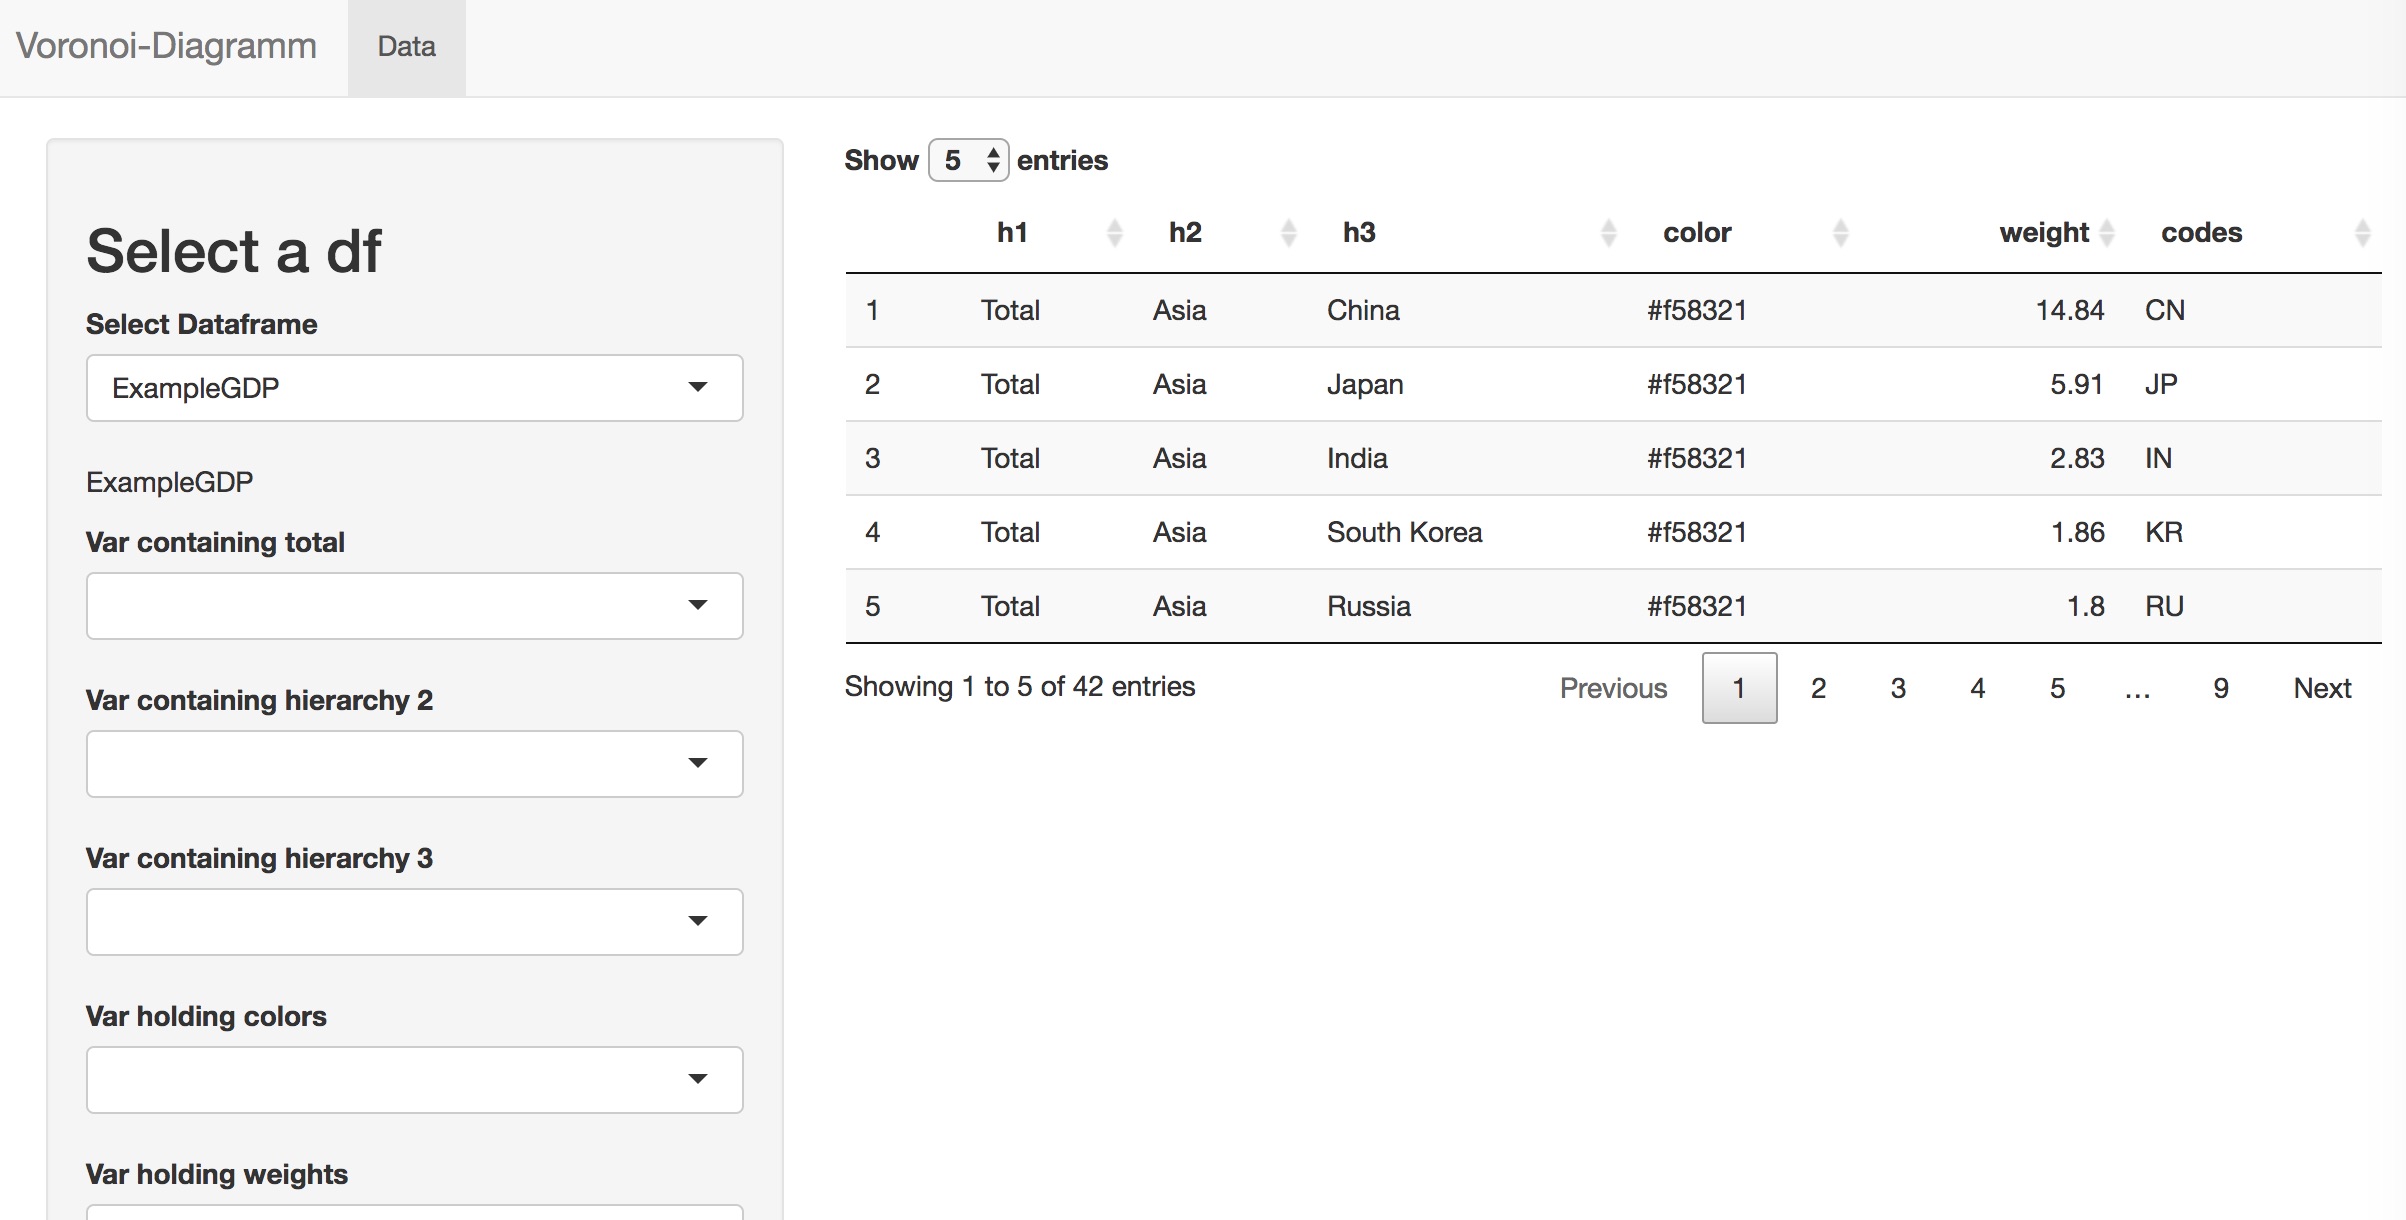Sort table by h1 column arrows

click(x=1114, y=233)
